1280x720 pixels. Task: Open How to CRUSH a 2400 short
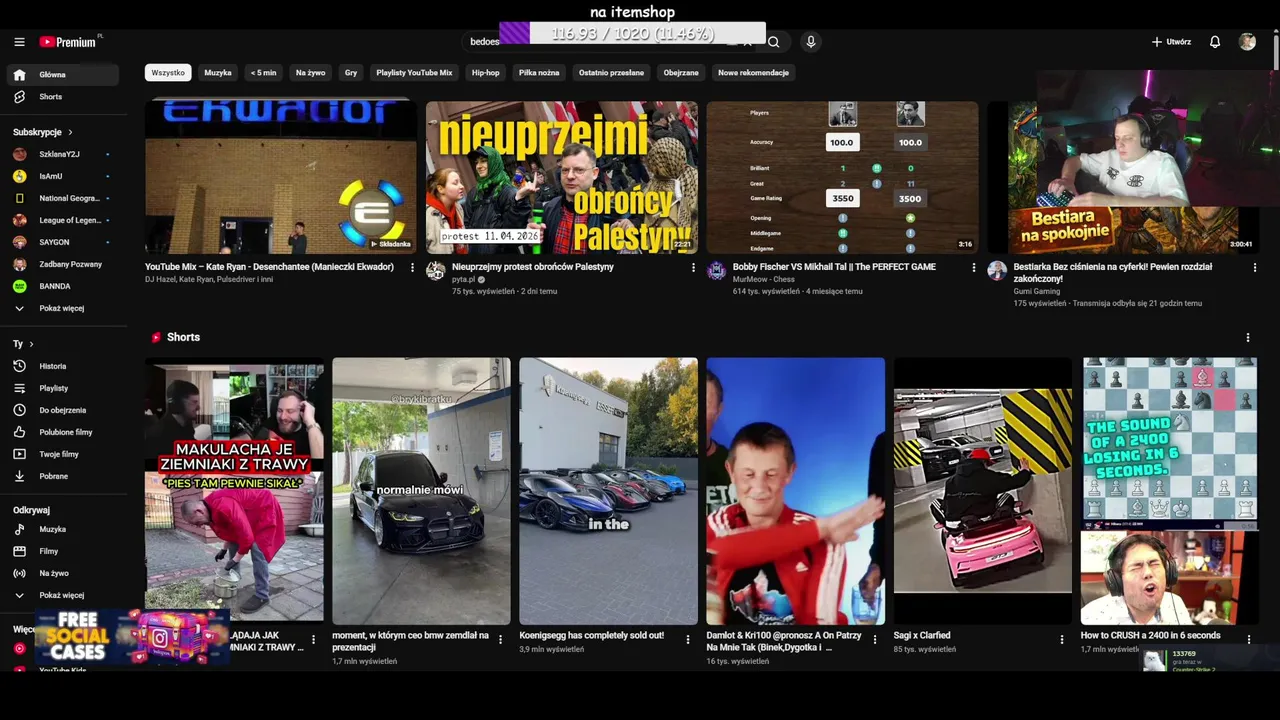click(x=1169, y=491)
